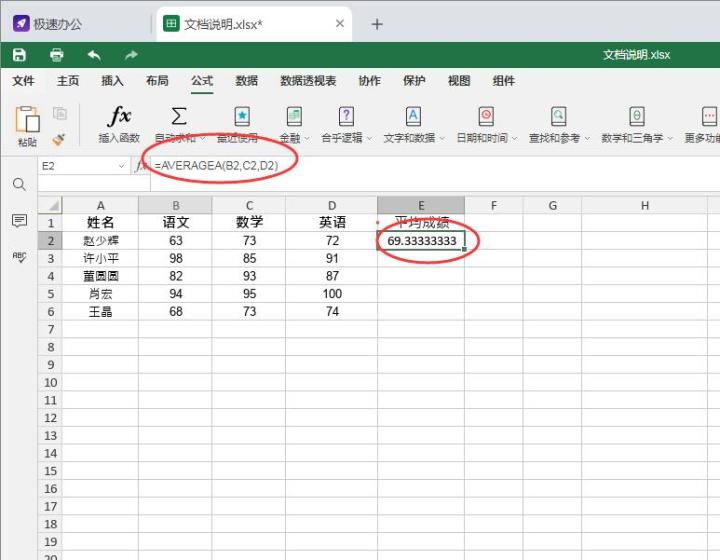Click the Save icon in green toolbar

19,55
